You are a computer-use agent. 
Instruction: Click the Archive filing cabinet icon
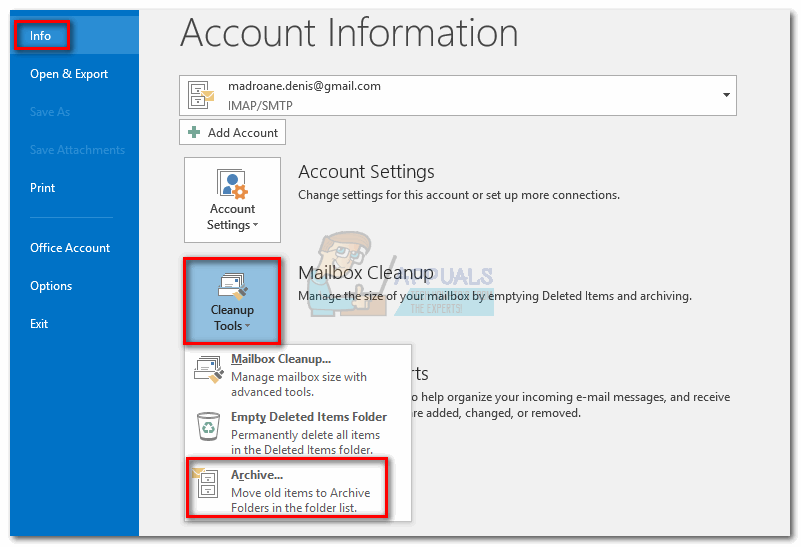pos(206,483)
